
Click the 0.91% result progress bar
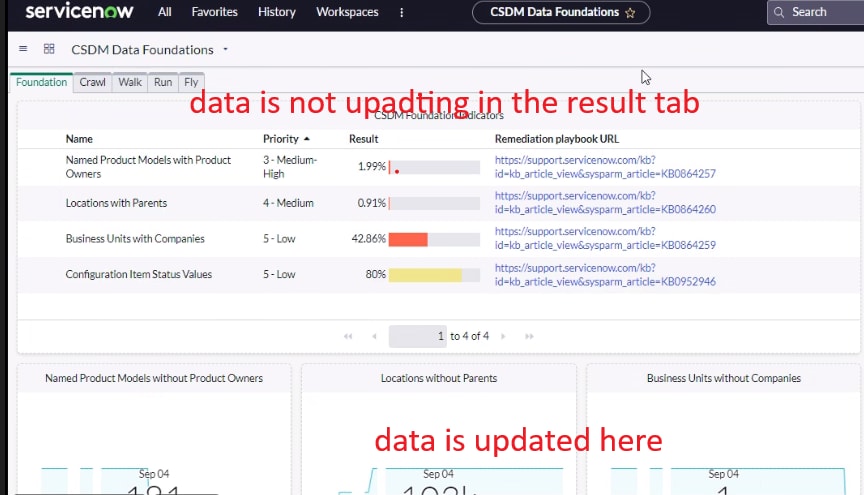point(434,203)
